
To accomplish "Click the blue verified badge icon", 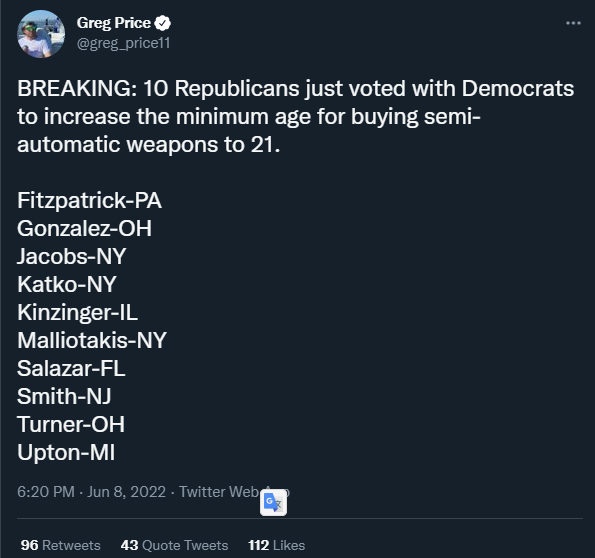I will tap(163, 24).
